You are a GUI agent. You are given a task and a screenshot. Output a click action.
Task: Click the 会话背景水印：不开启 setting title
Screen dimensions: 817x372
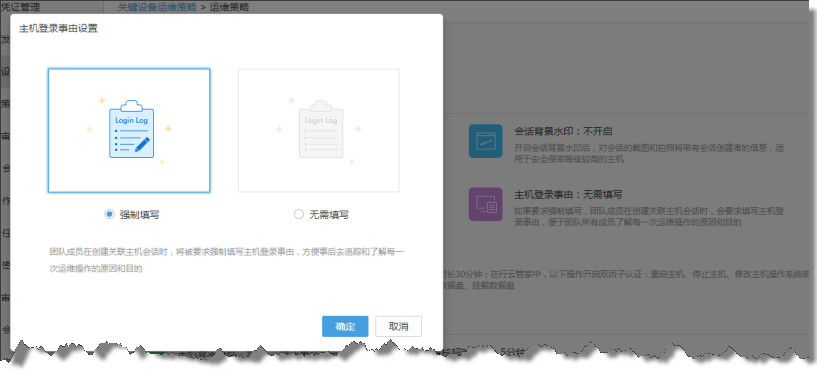pos(563,131)
